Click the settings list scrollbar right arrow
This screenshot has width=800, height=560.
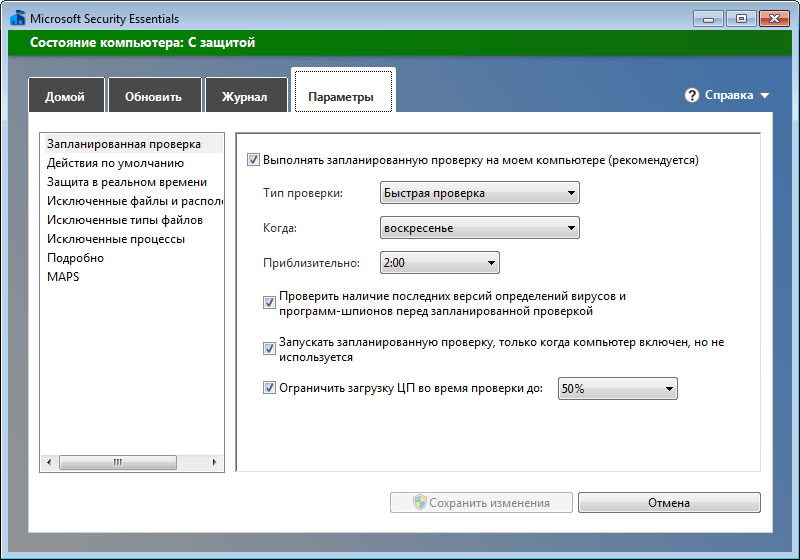[214, 462]
